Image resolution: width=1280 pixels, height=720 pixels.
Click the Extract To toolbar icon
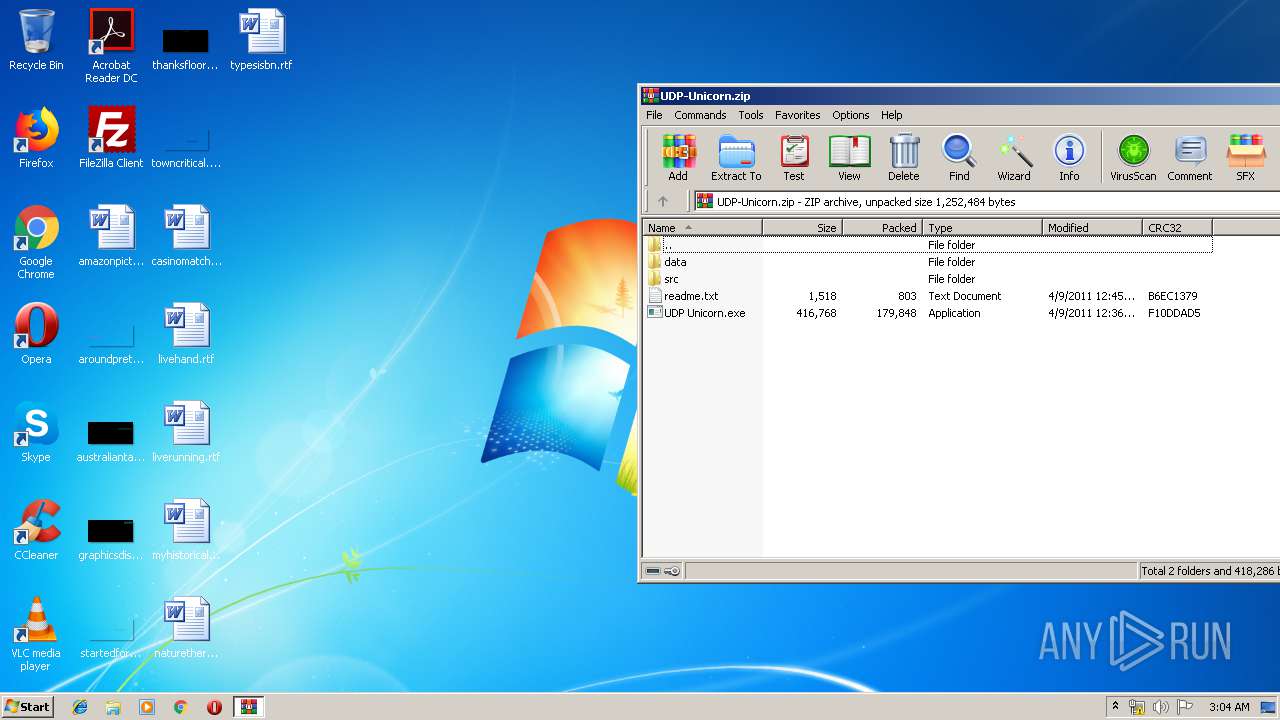(x=736, y=158)
